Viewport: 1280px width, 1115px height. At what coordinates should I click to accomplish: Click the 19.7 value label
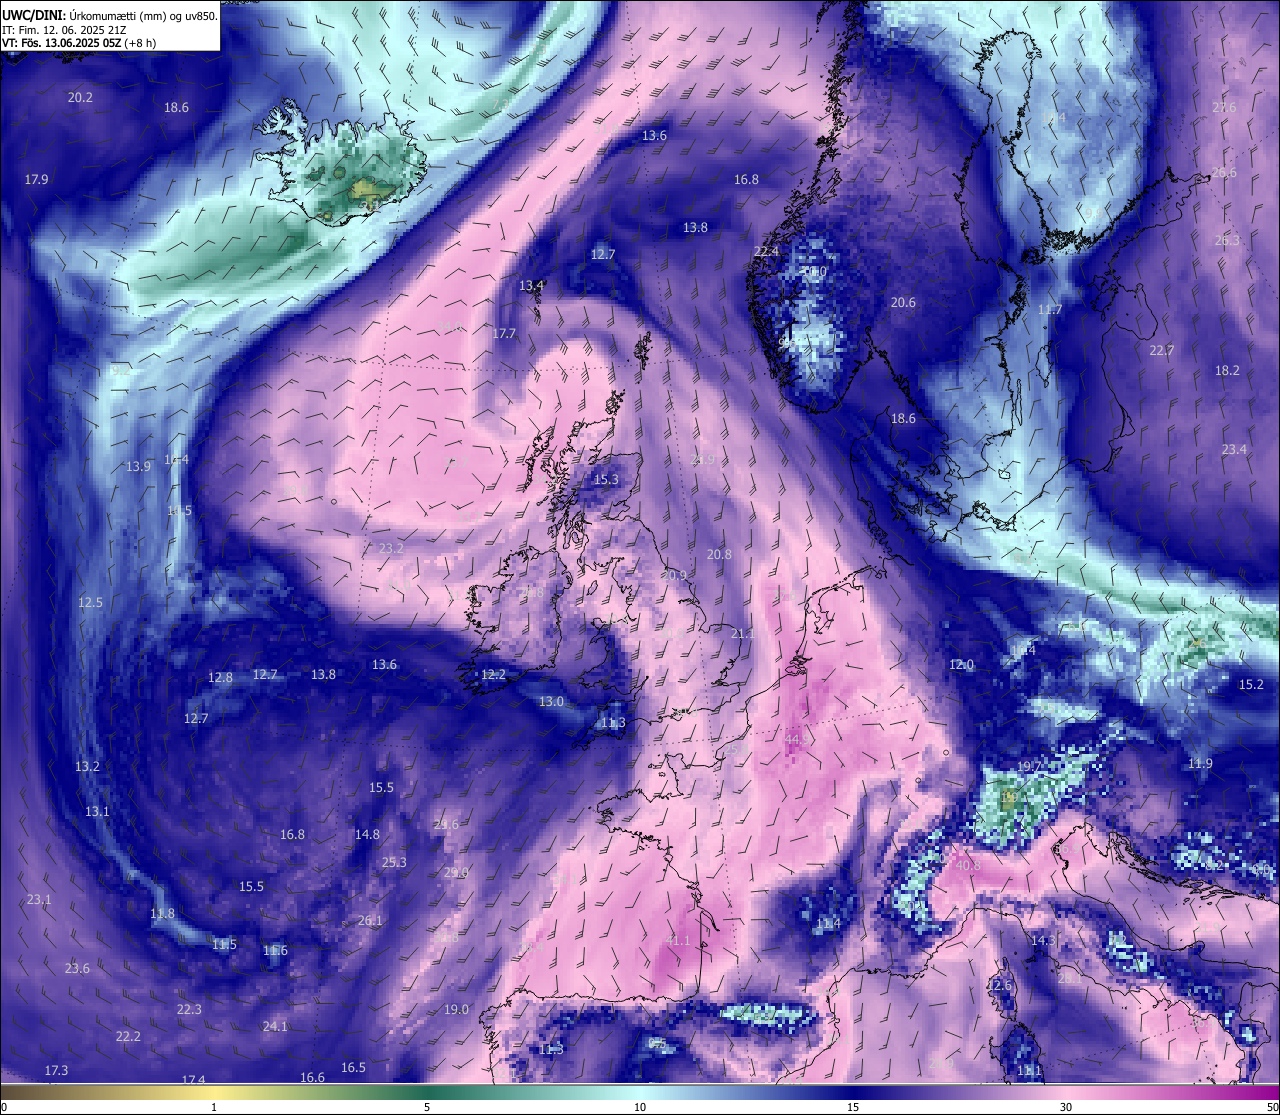(1029, 766)
